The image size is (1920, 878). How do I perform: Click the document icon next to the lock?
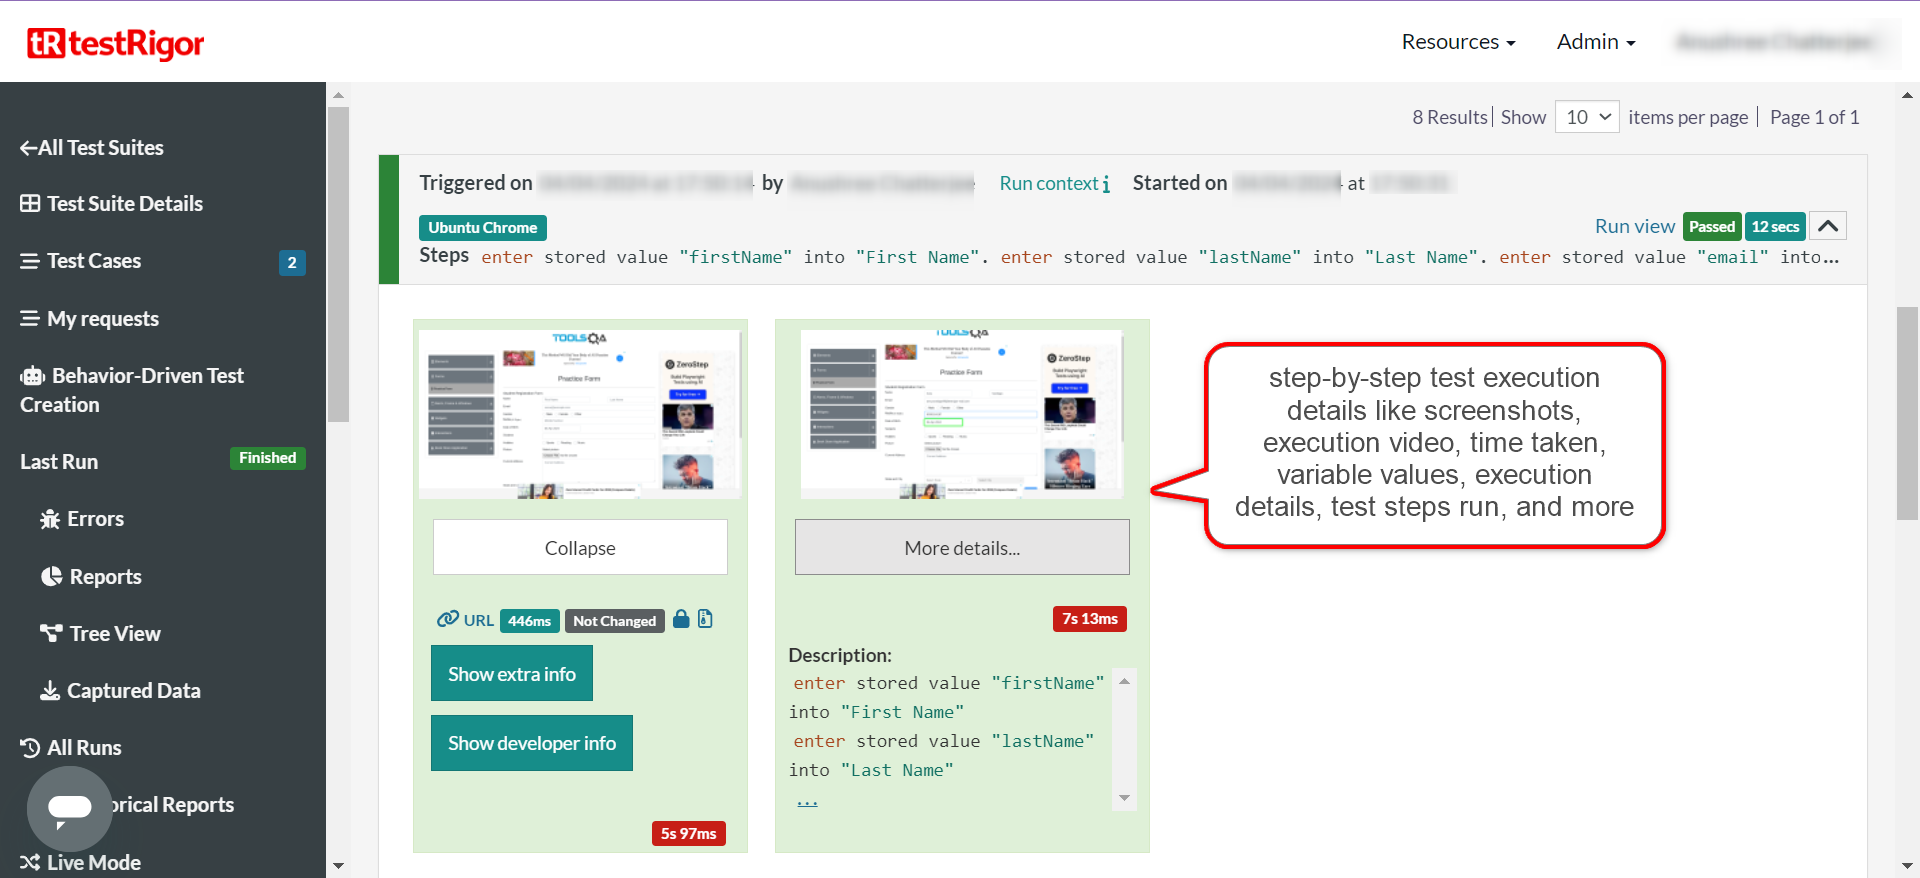pos(705,619)
